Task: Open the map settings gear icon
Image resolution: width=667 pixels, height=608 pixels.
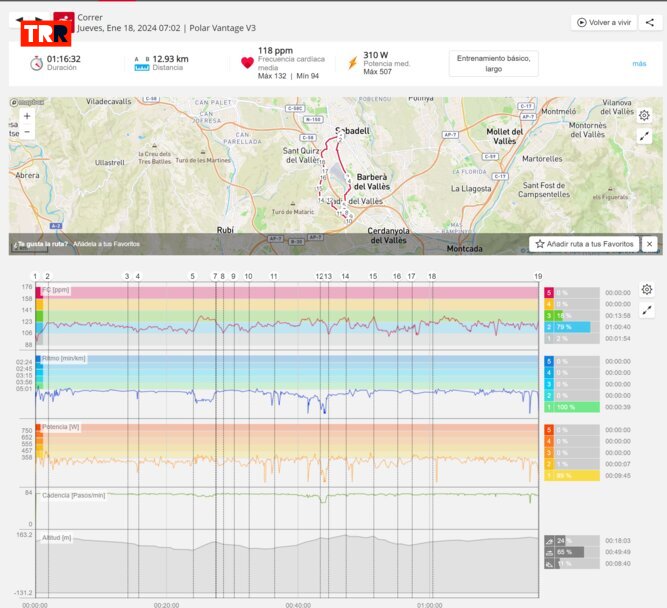Action: pyautogui.click(x=644, y=115)
